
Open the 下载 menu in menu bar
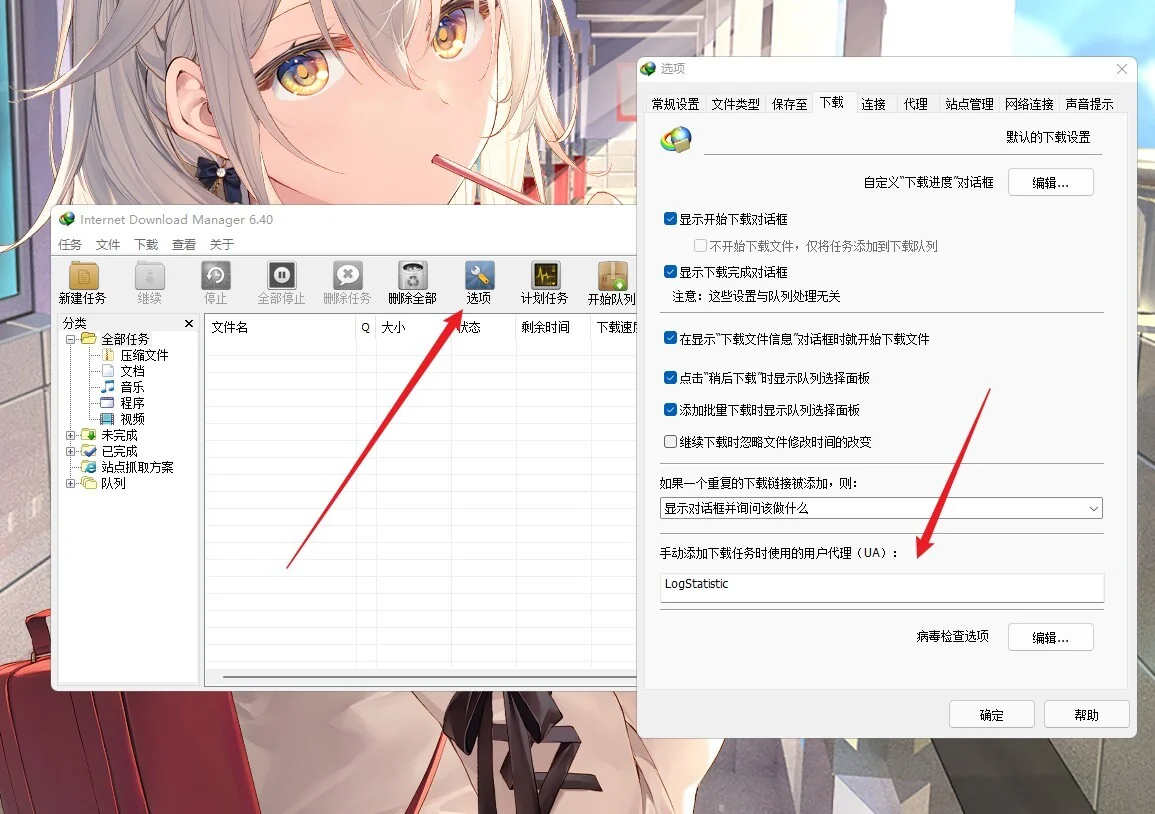pos(146,245)
